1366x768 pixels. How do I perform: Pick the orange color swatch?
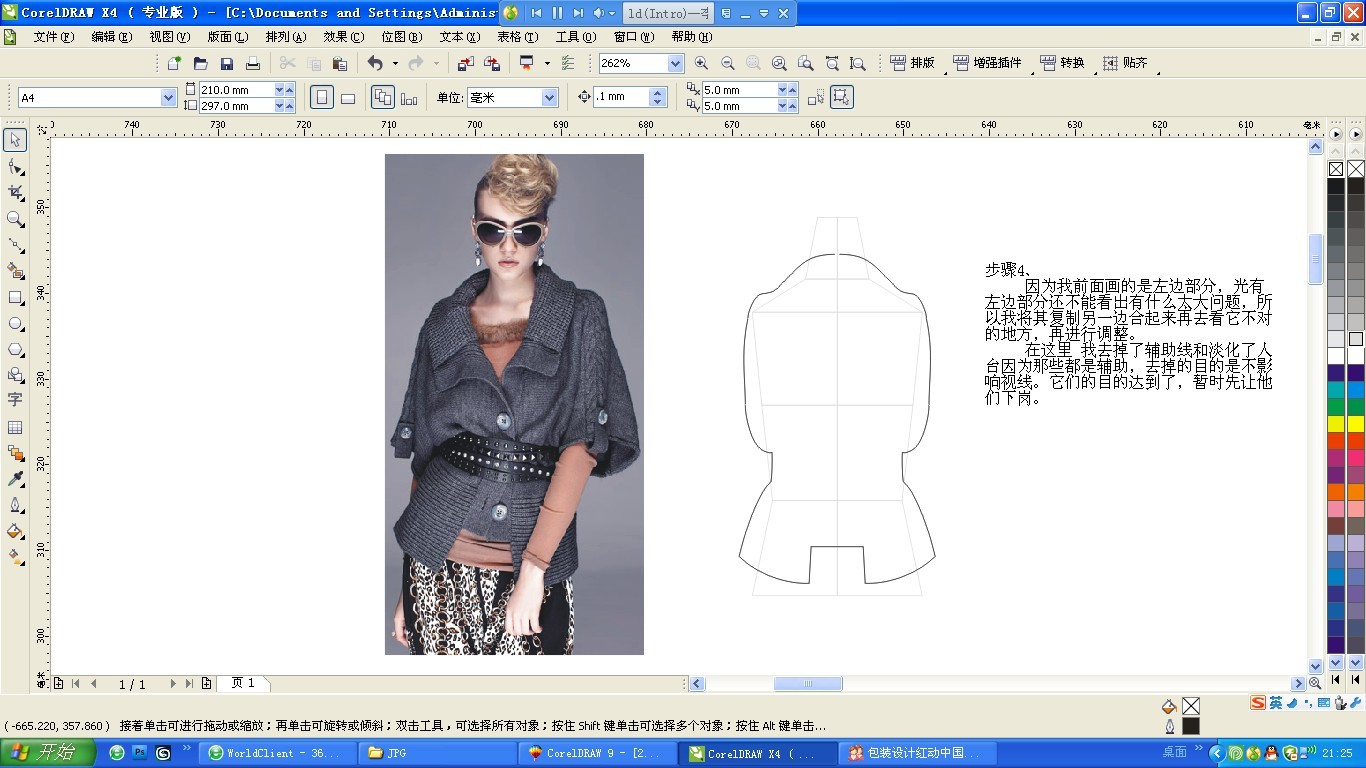coord(1335,492)
